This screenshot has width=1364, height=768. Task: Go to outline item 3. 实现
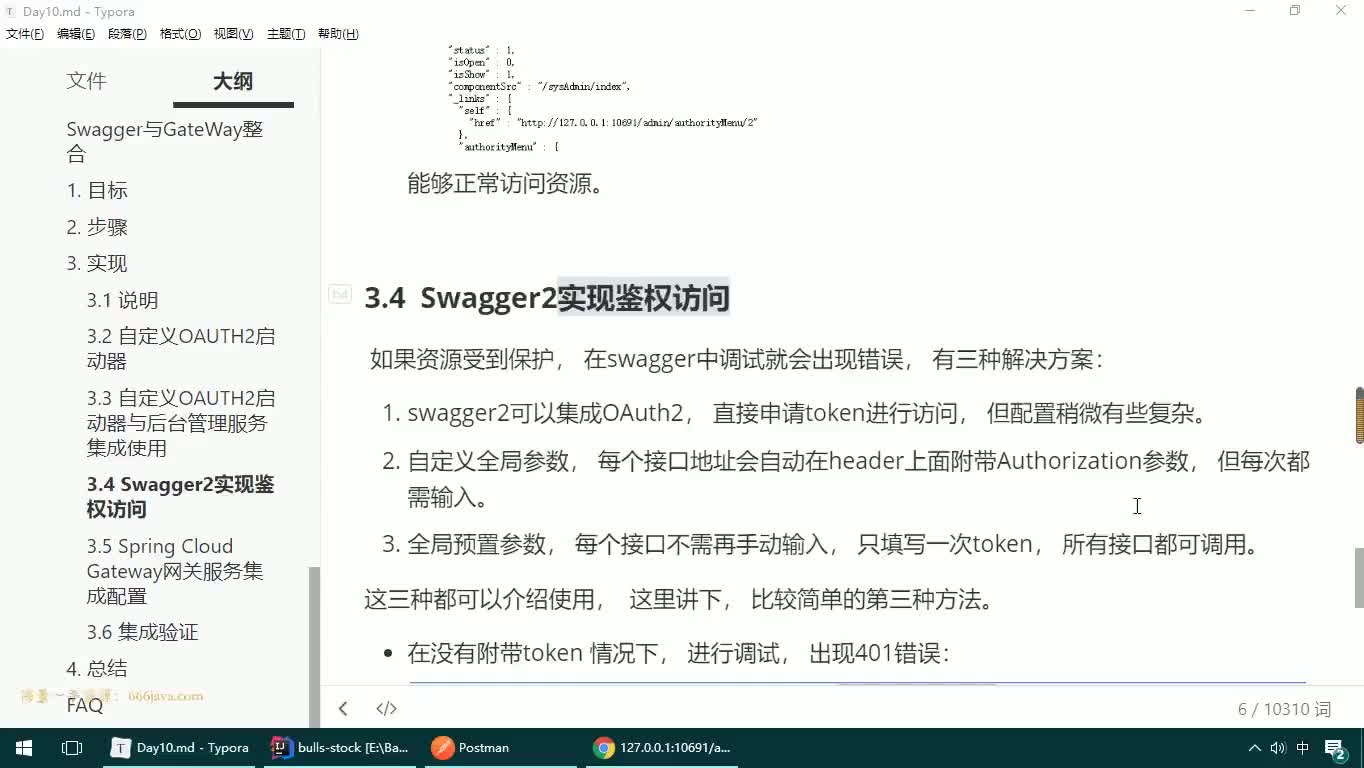click(x=97, y=263)
